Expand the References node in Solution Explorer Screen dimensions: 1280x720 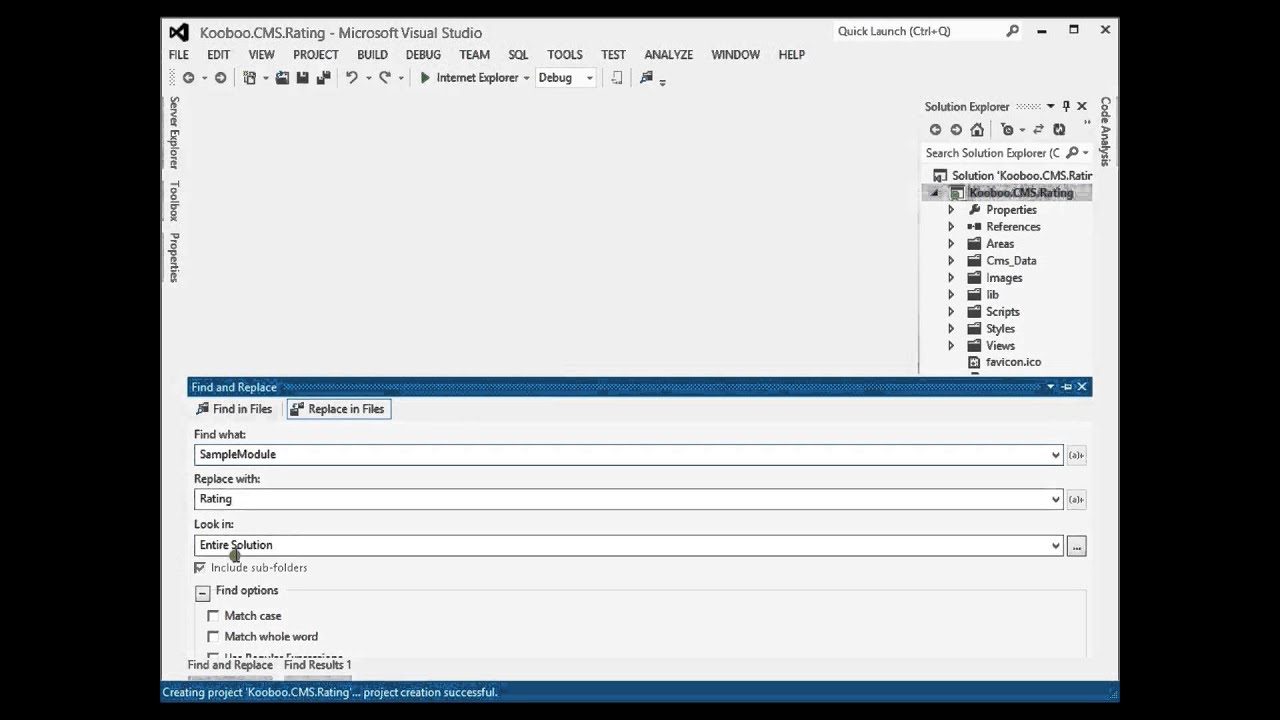tap(951, 227)
